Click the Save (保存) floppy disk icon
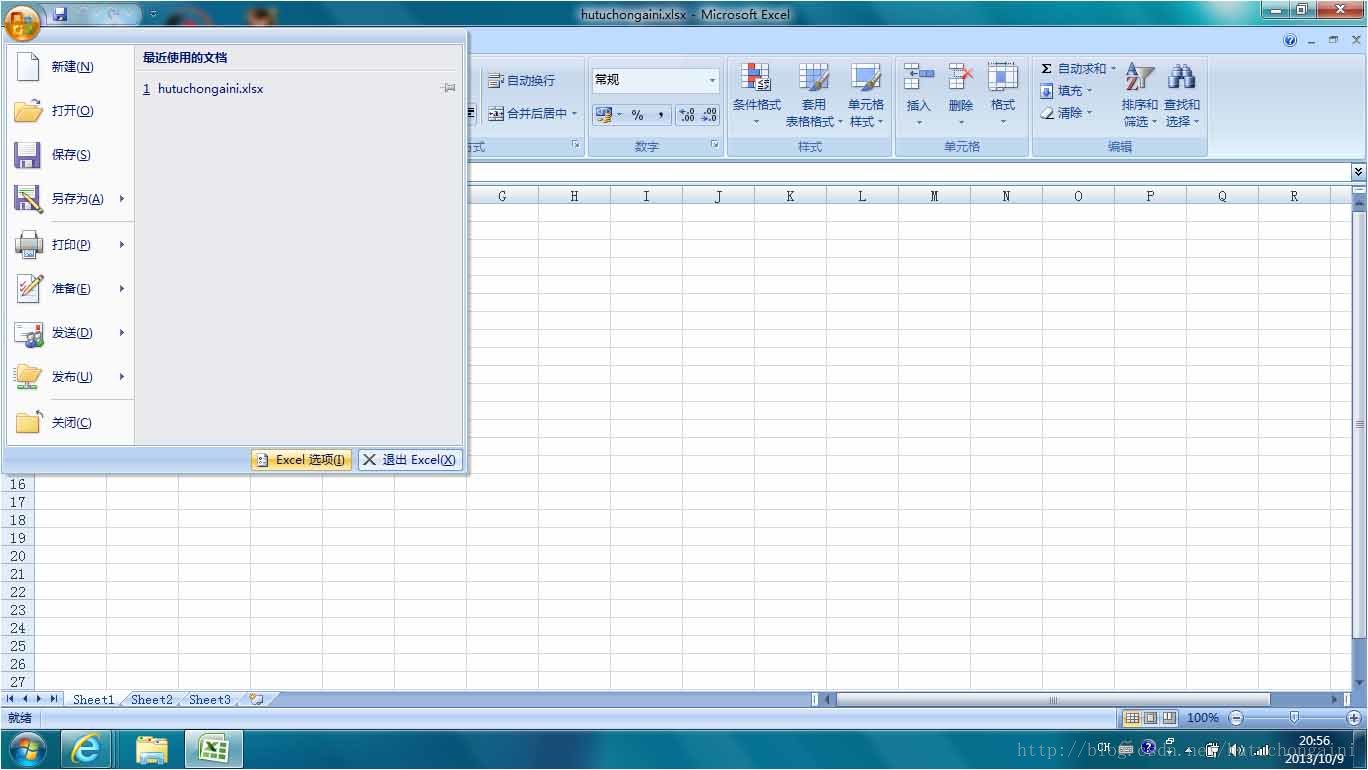Screen dimensions: 1368x770 (27, 155)
